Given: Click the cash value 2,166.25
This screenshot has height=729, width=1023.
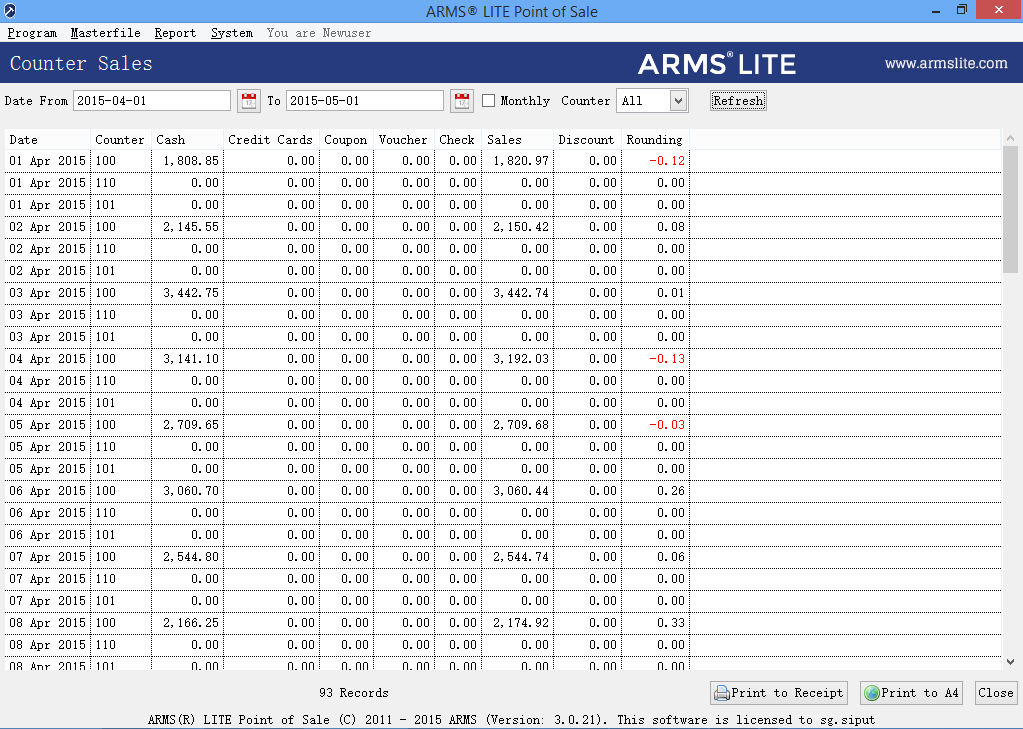Looking at the screenshot, I should pyautogui.click(x=191, y=623).
